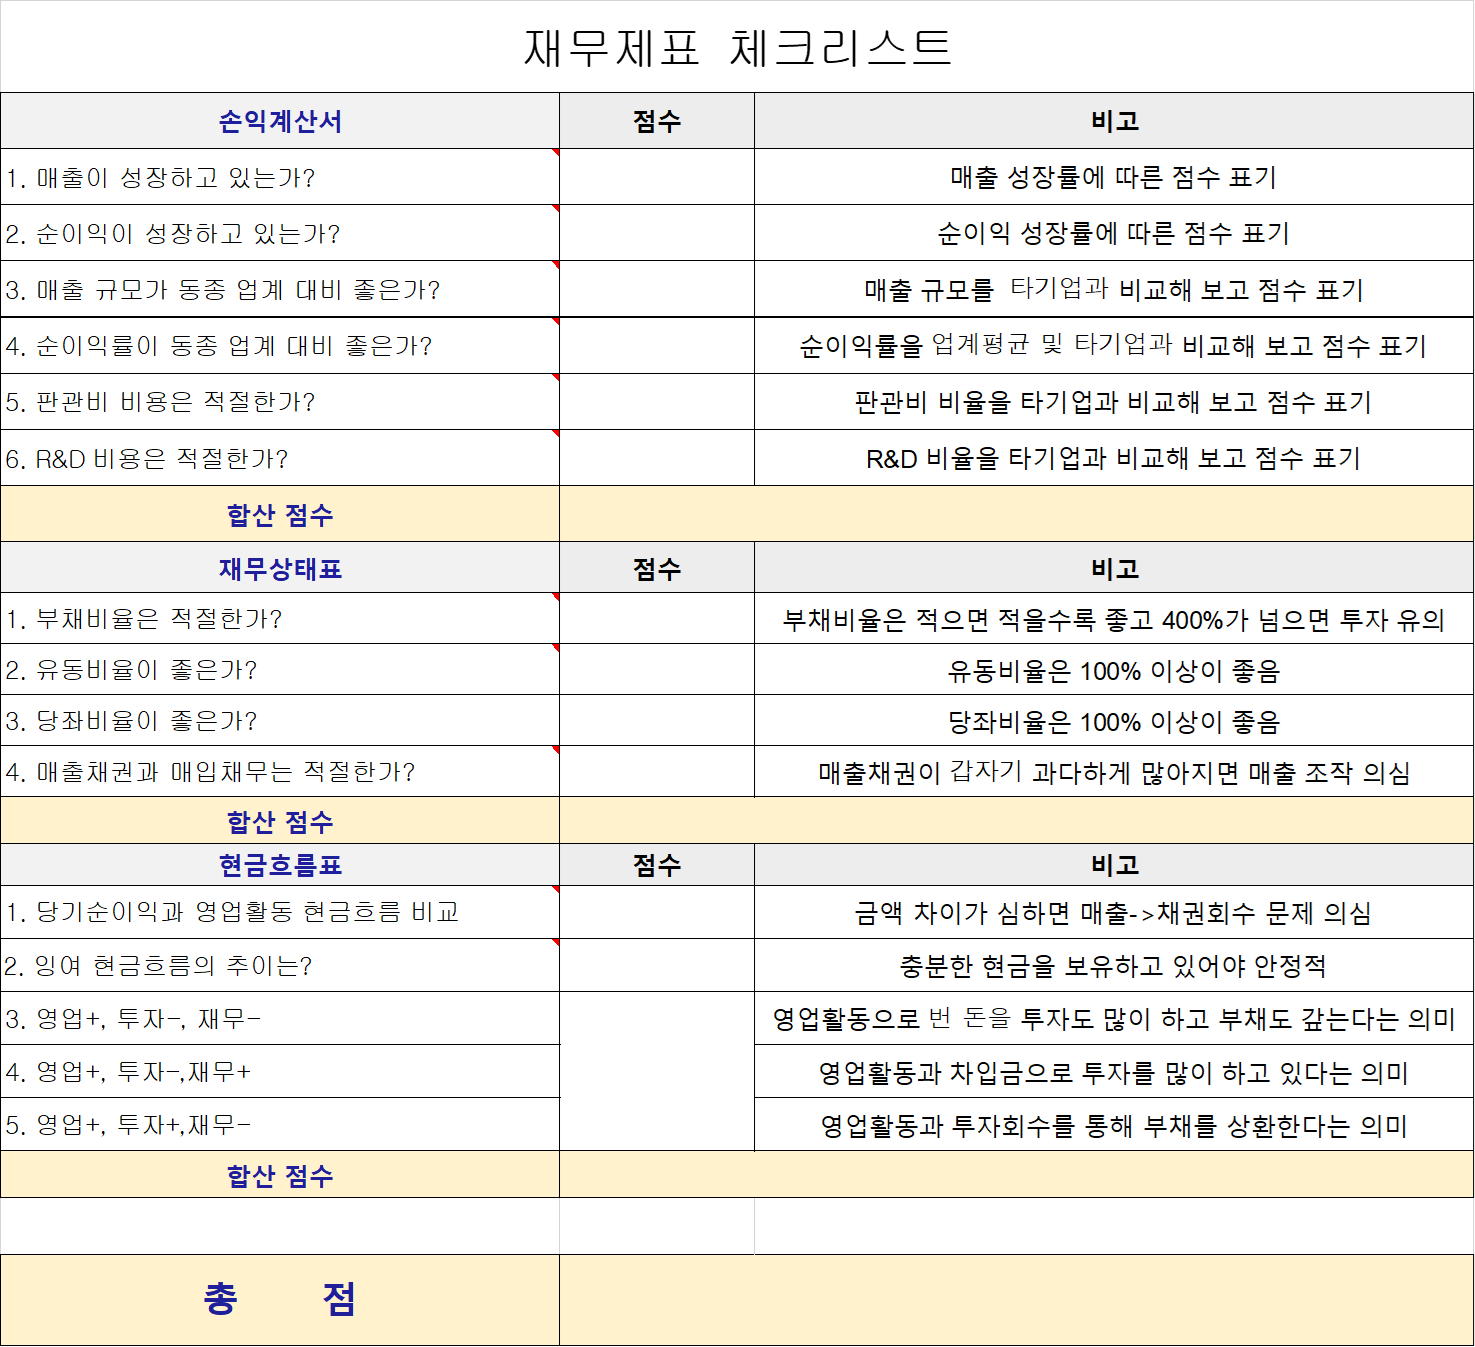
Task: Select the '비고' header beside 현금흐름표
Action: pyautogui.click(x=1114, y=865)
